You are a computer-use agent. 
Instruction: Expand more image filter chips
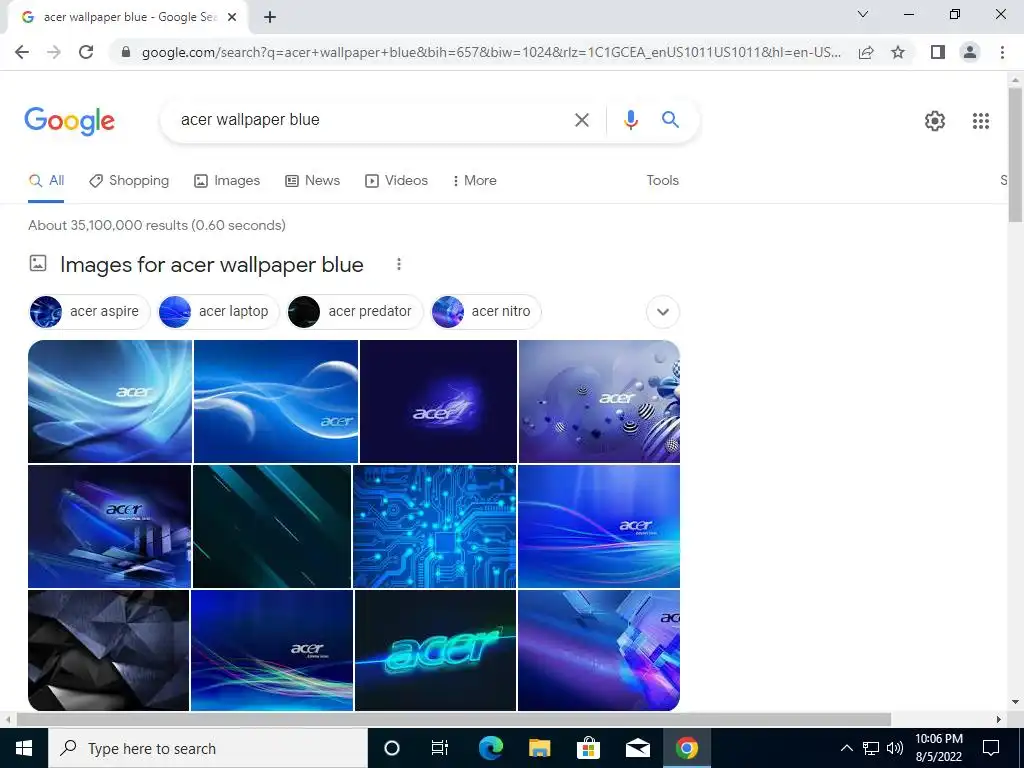click(x=663, y=312)
